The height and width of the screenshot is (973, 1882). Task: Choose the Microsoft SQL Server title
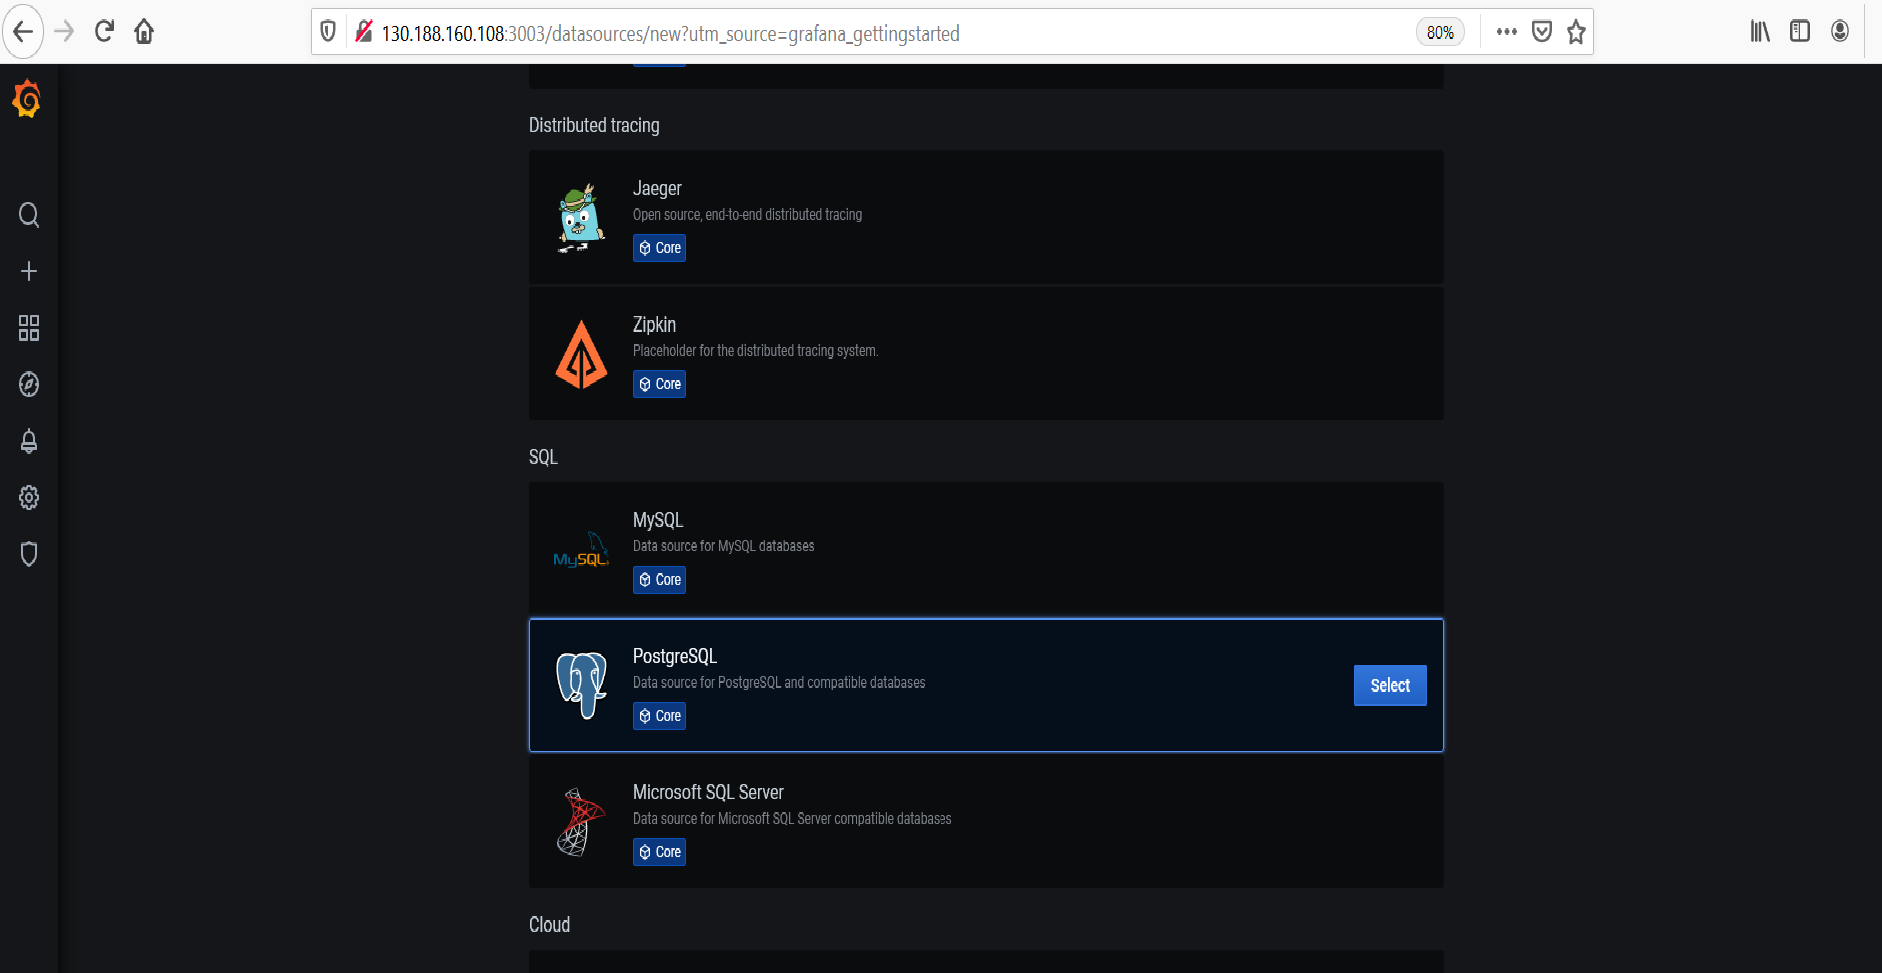click(708, 792)
